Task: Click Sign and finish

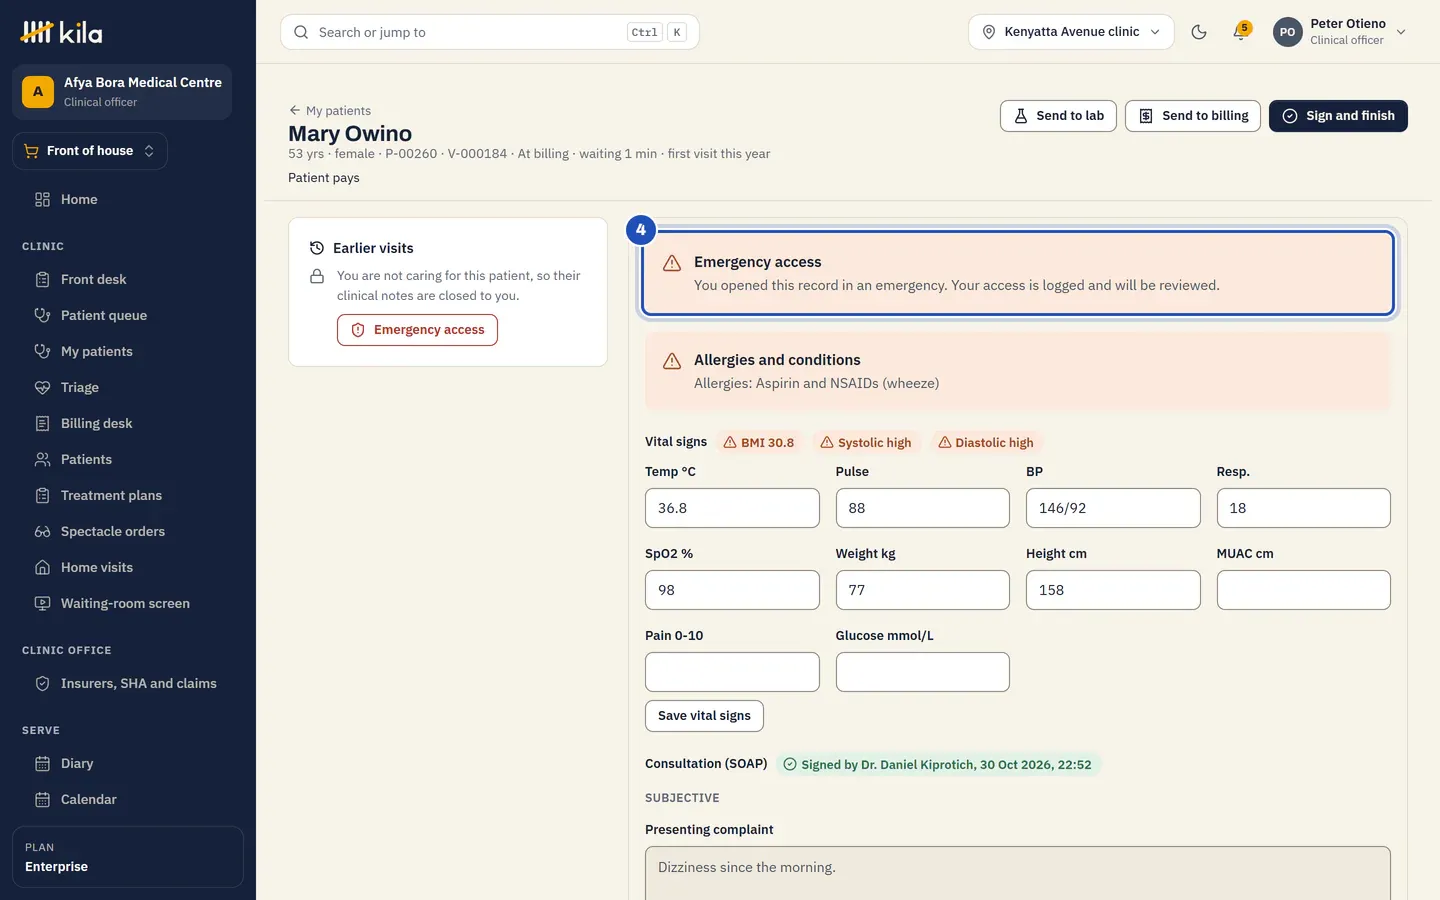Action: [x=1338, y=116]
